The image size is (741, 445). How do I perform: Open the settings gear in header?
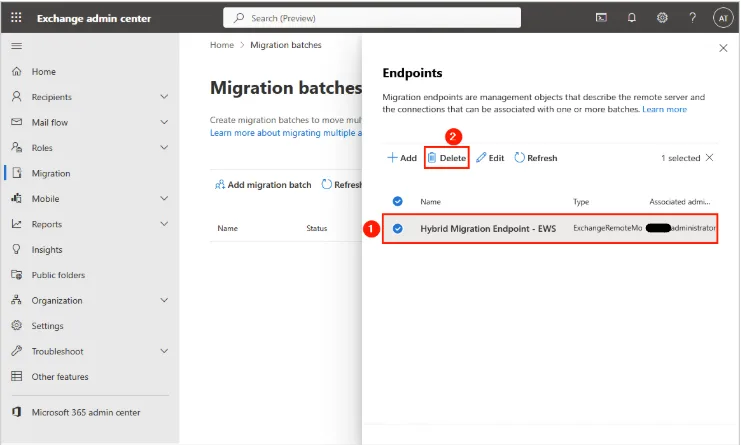(x=662, y=18)
